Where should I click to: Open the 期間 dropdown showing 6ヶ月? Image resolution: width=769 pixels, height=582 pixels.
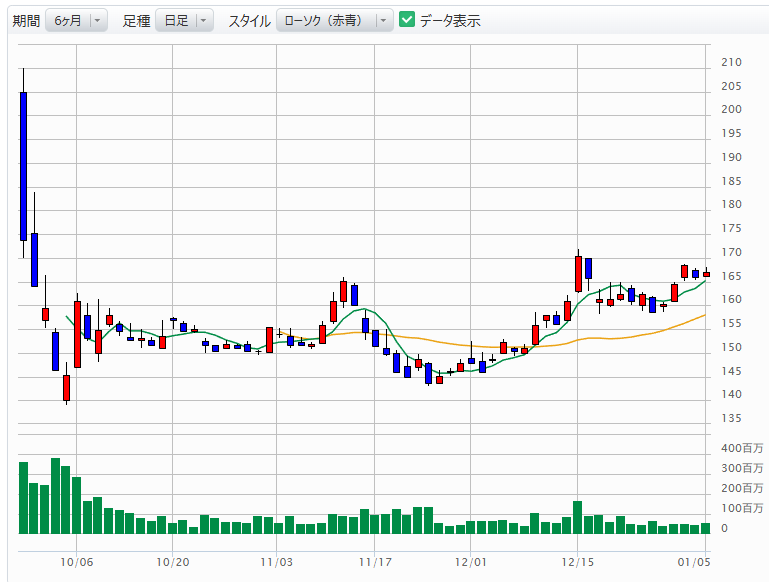[x=76, y=21]
